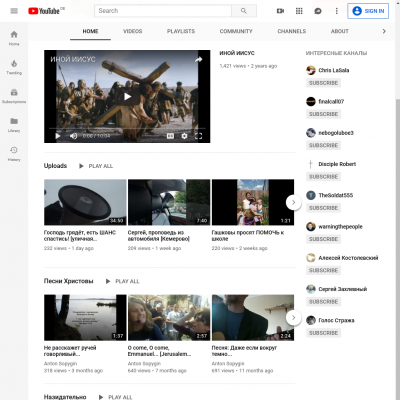The width and height of the screenshot is (400, 400).
Task: Show next Песни Христовы videos with the arrow
Action: [293, 318]
